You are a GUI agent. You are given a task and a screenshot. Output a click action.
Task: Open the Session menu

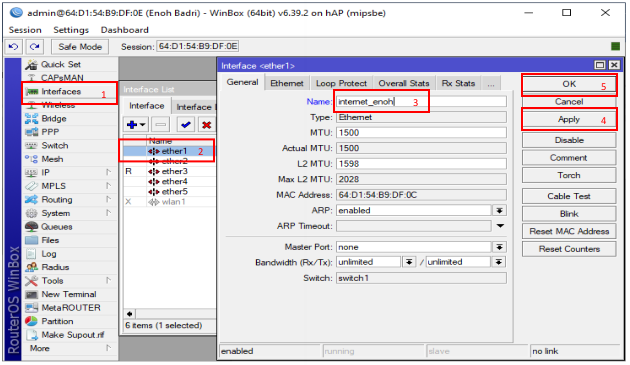(x=25, y=30)
